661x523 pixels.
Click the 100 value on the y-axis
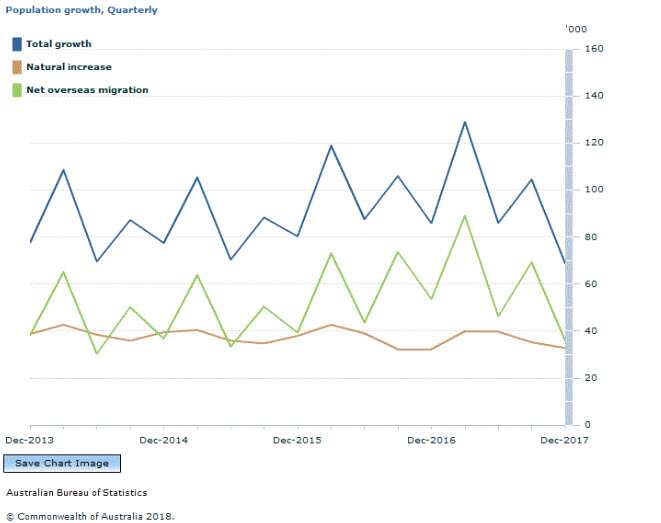(x=593, y=190)
